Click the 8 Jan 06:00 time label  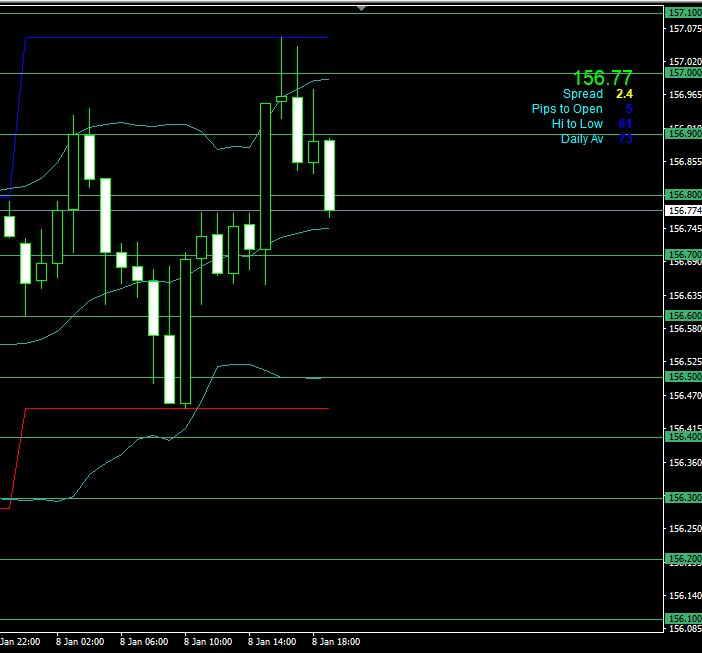tap(144, 642)
